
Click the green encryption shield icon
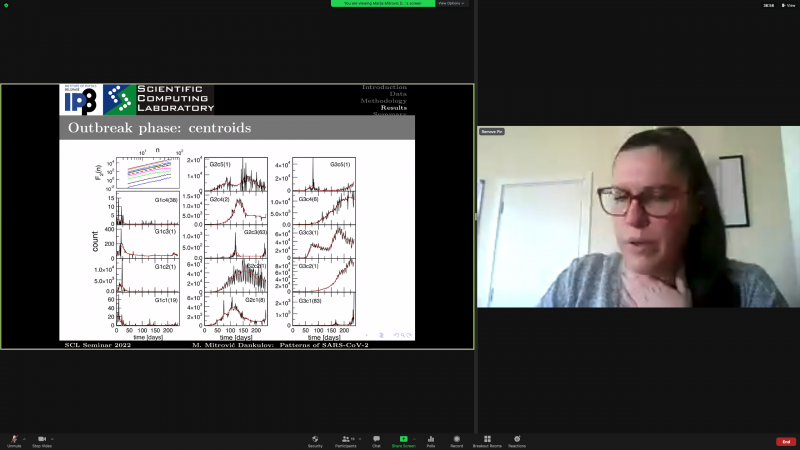pos(6,5)
